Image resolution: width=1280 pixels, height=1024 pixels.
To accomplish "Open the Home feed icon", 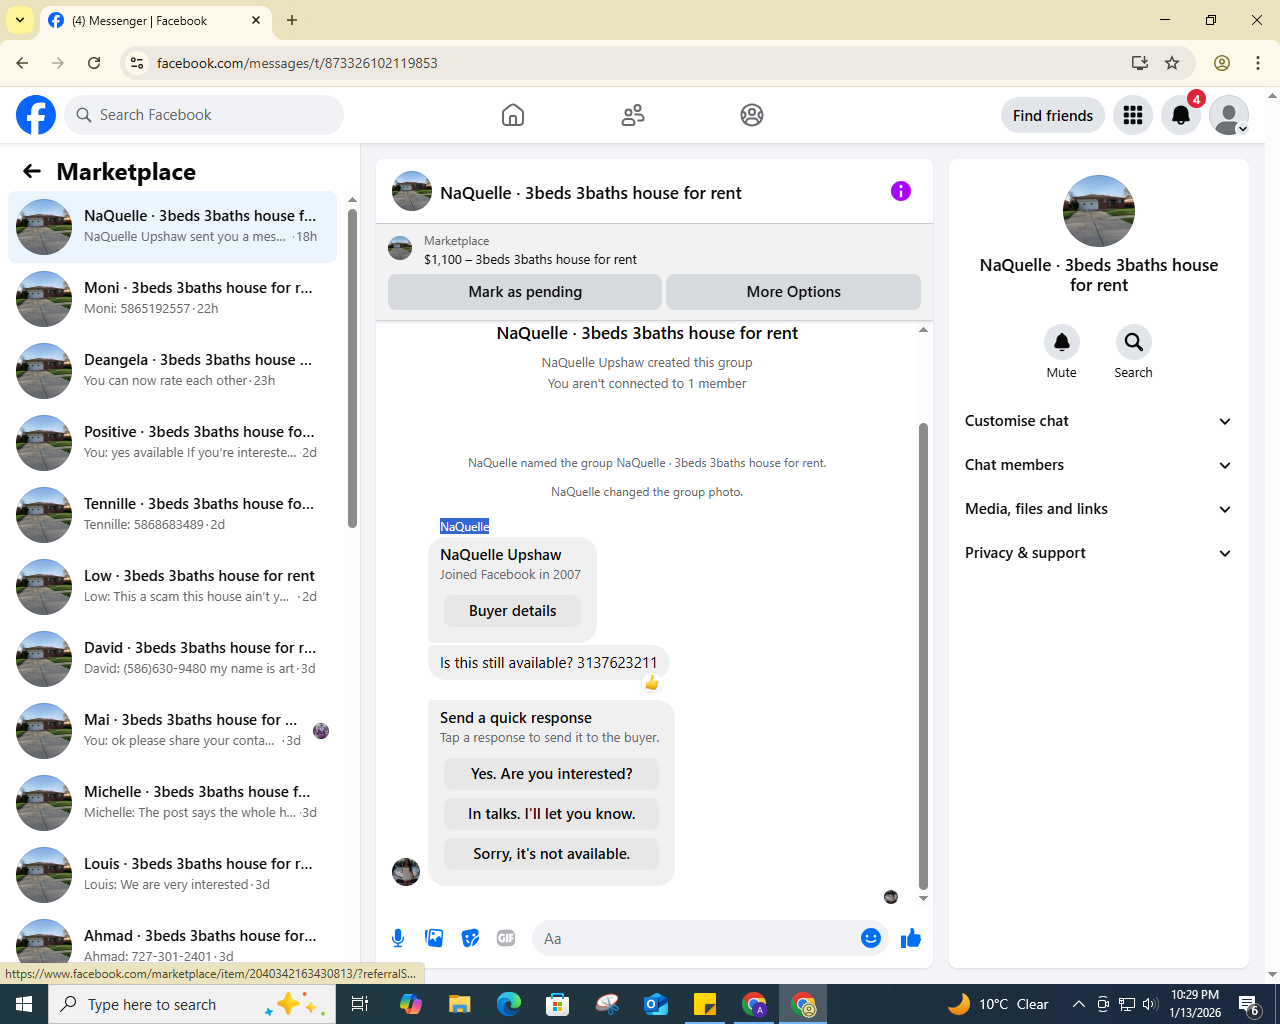I will click(513, 115).
